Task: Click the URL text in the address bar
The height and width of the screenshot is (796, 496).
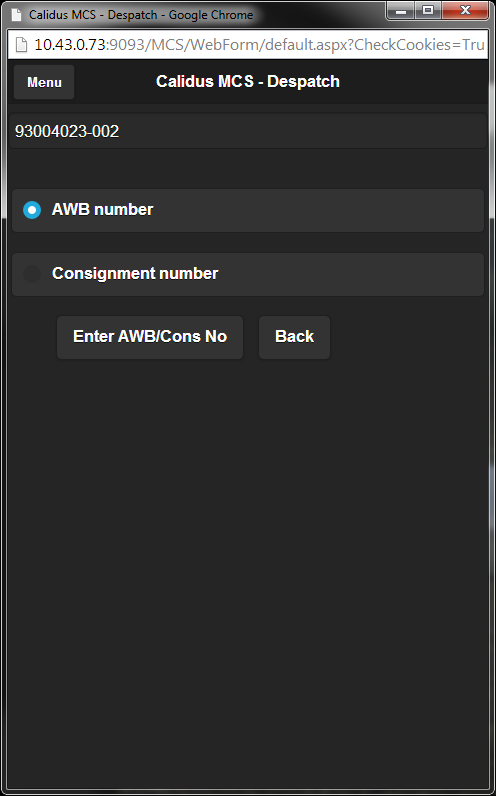Action: 259,45
